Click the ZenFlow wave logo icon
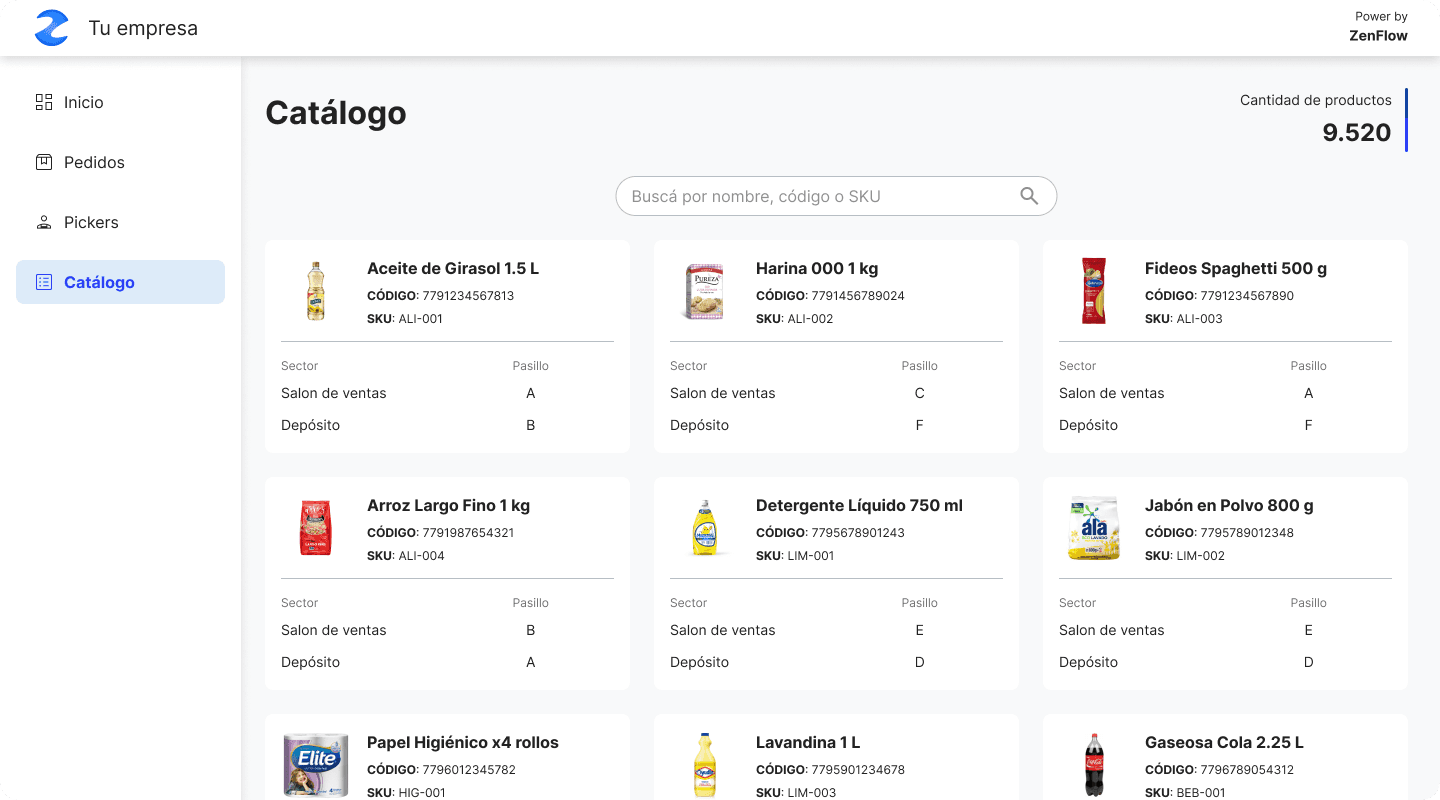 point(51,28)
